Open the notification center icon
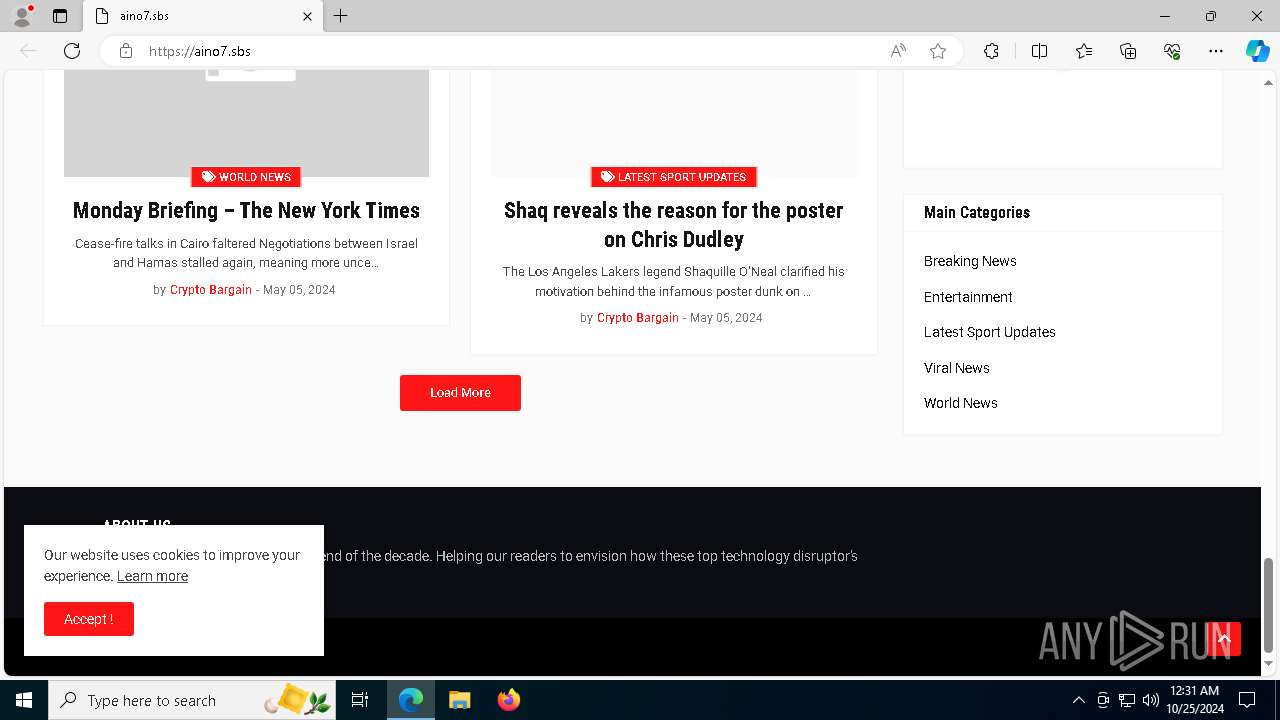 [1247, 700]
